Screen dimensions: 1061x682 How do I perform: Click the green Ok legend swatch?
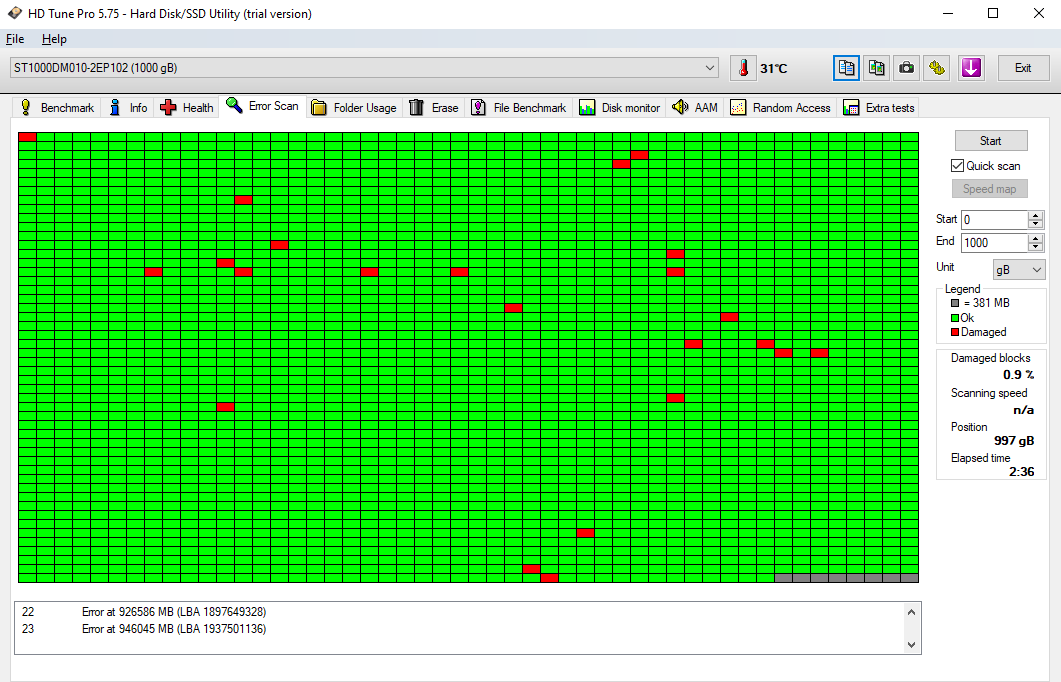(955, 318)
